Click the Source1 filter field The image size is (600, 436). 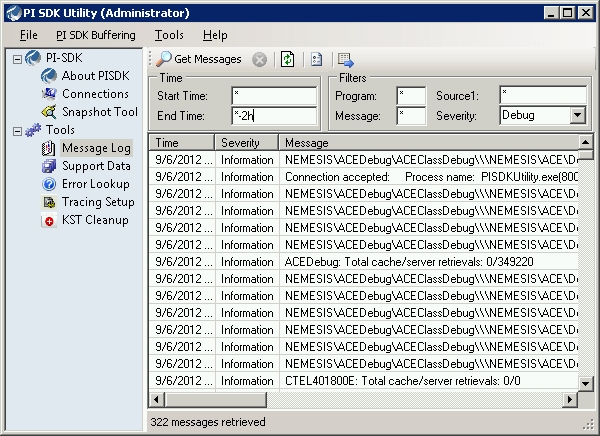[541, 95]
